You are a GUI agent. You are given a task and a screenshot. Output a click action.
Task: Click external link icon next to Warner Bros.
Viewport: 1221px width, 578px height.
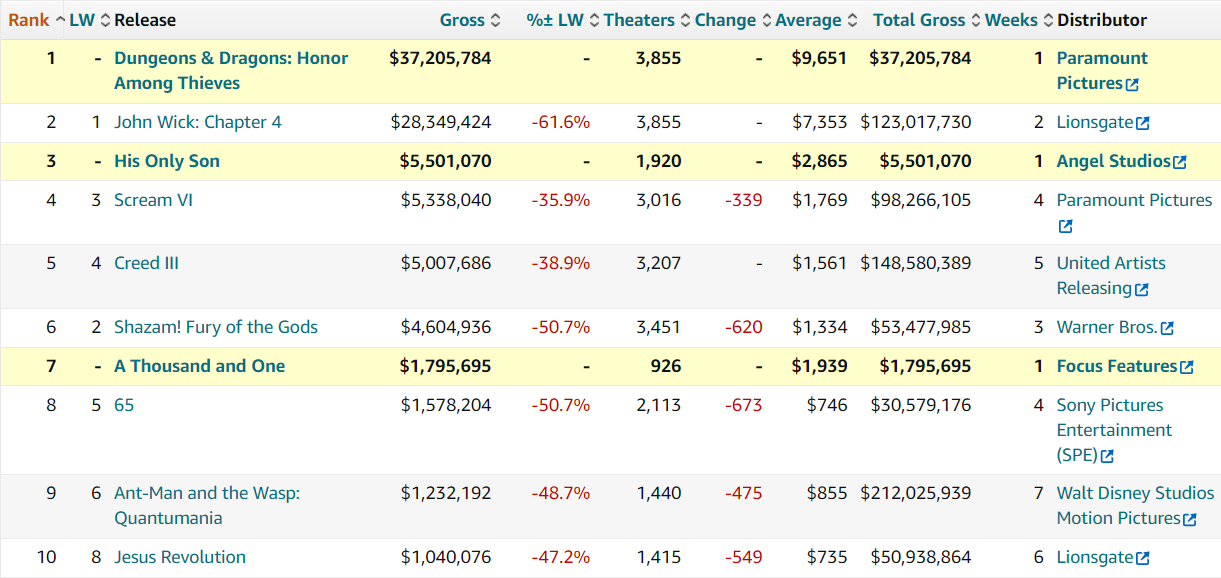1167,329
